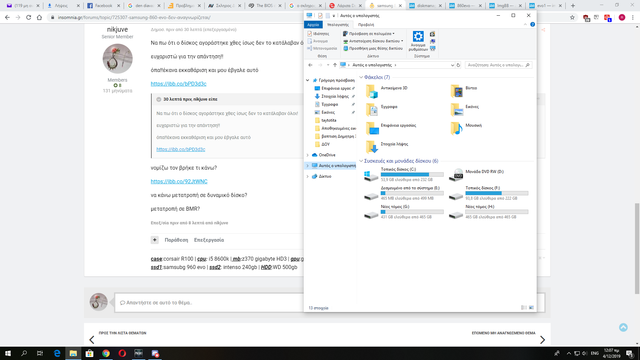Screen dimensions: 640x360
Task: Collapse the Explorer ribbon with the chevron
Action: [525, 24]
